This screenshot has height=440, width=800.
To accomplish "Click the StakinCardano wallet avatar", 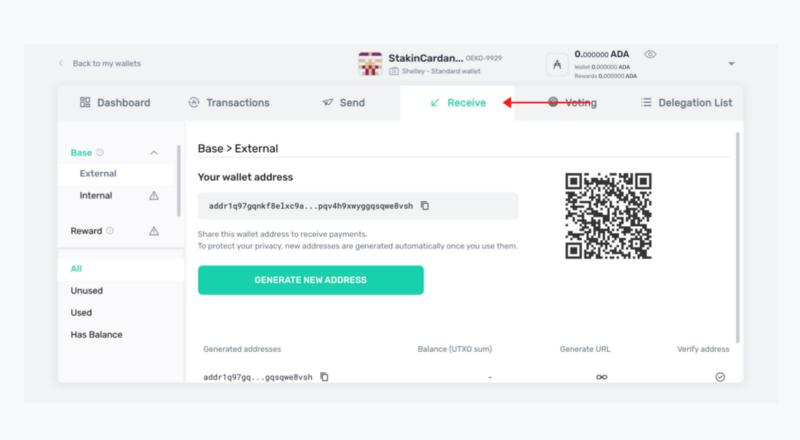I will 370,64.
